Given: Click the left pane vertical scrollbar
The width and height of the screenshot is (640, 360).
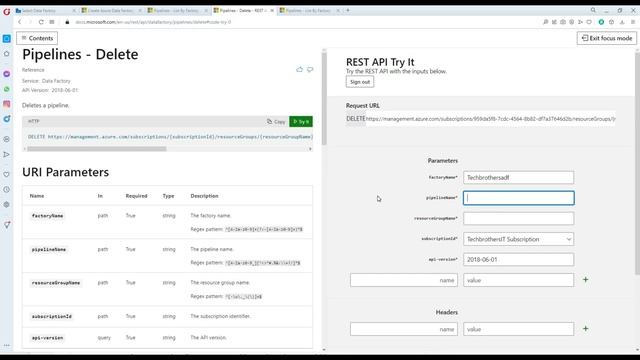Looking at the screenshot, I should 324,99.
